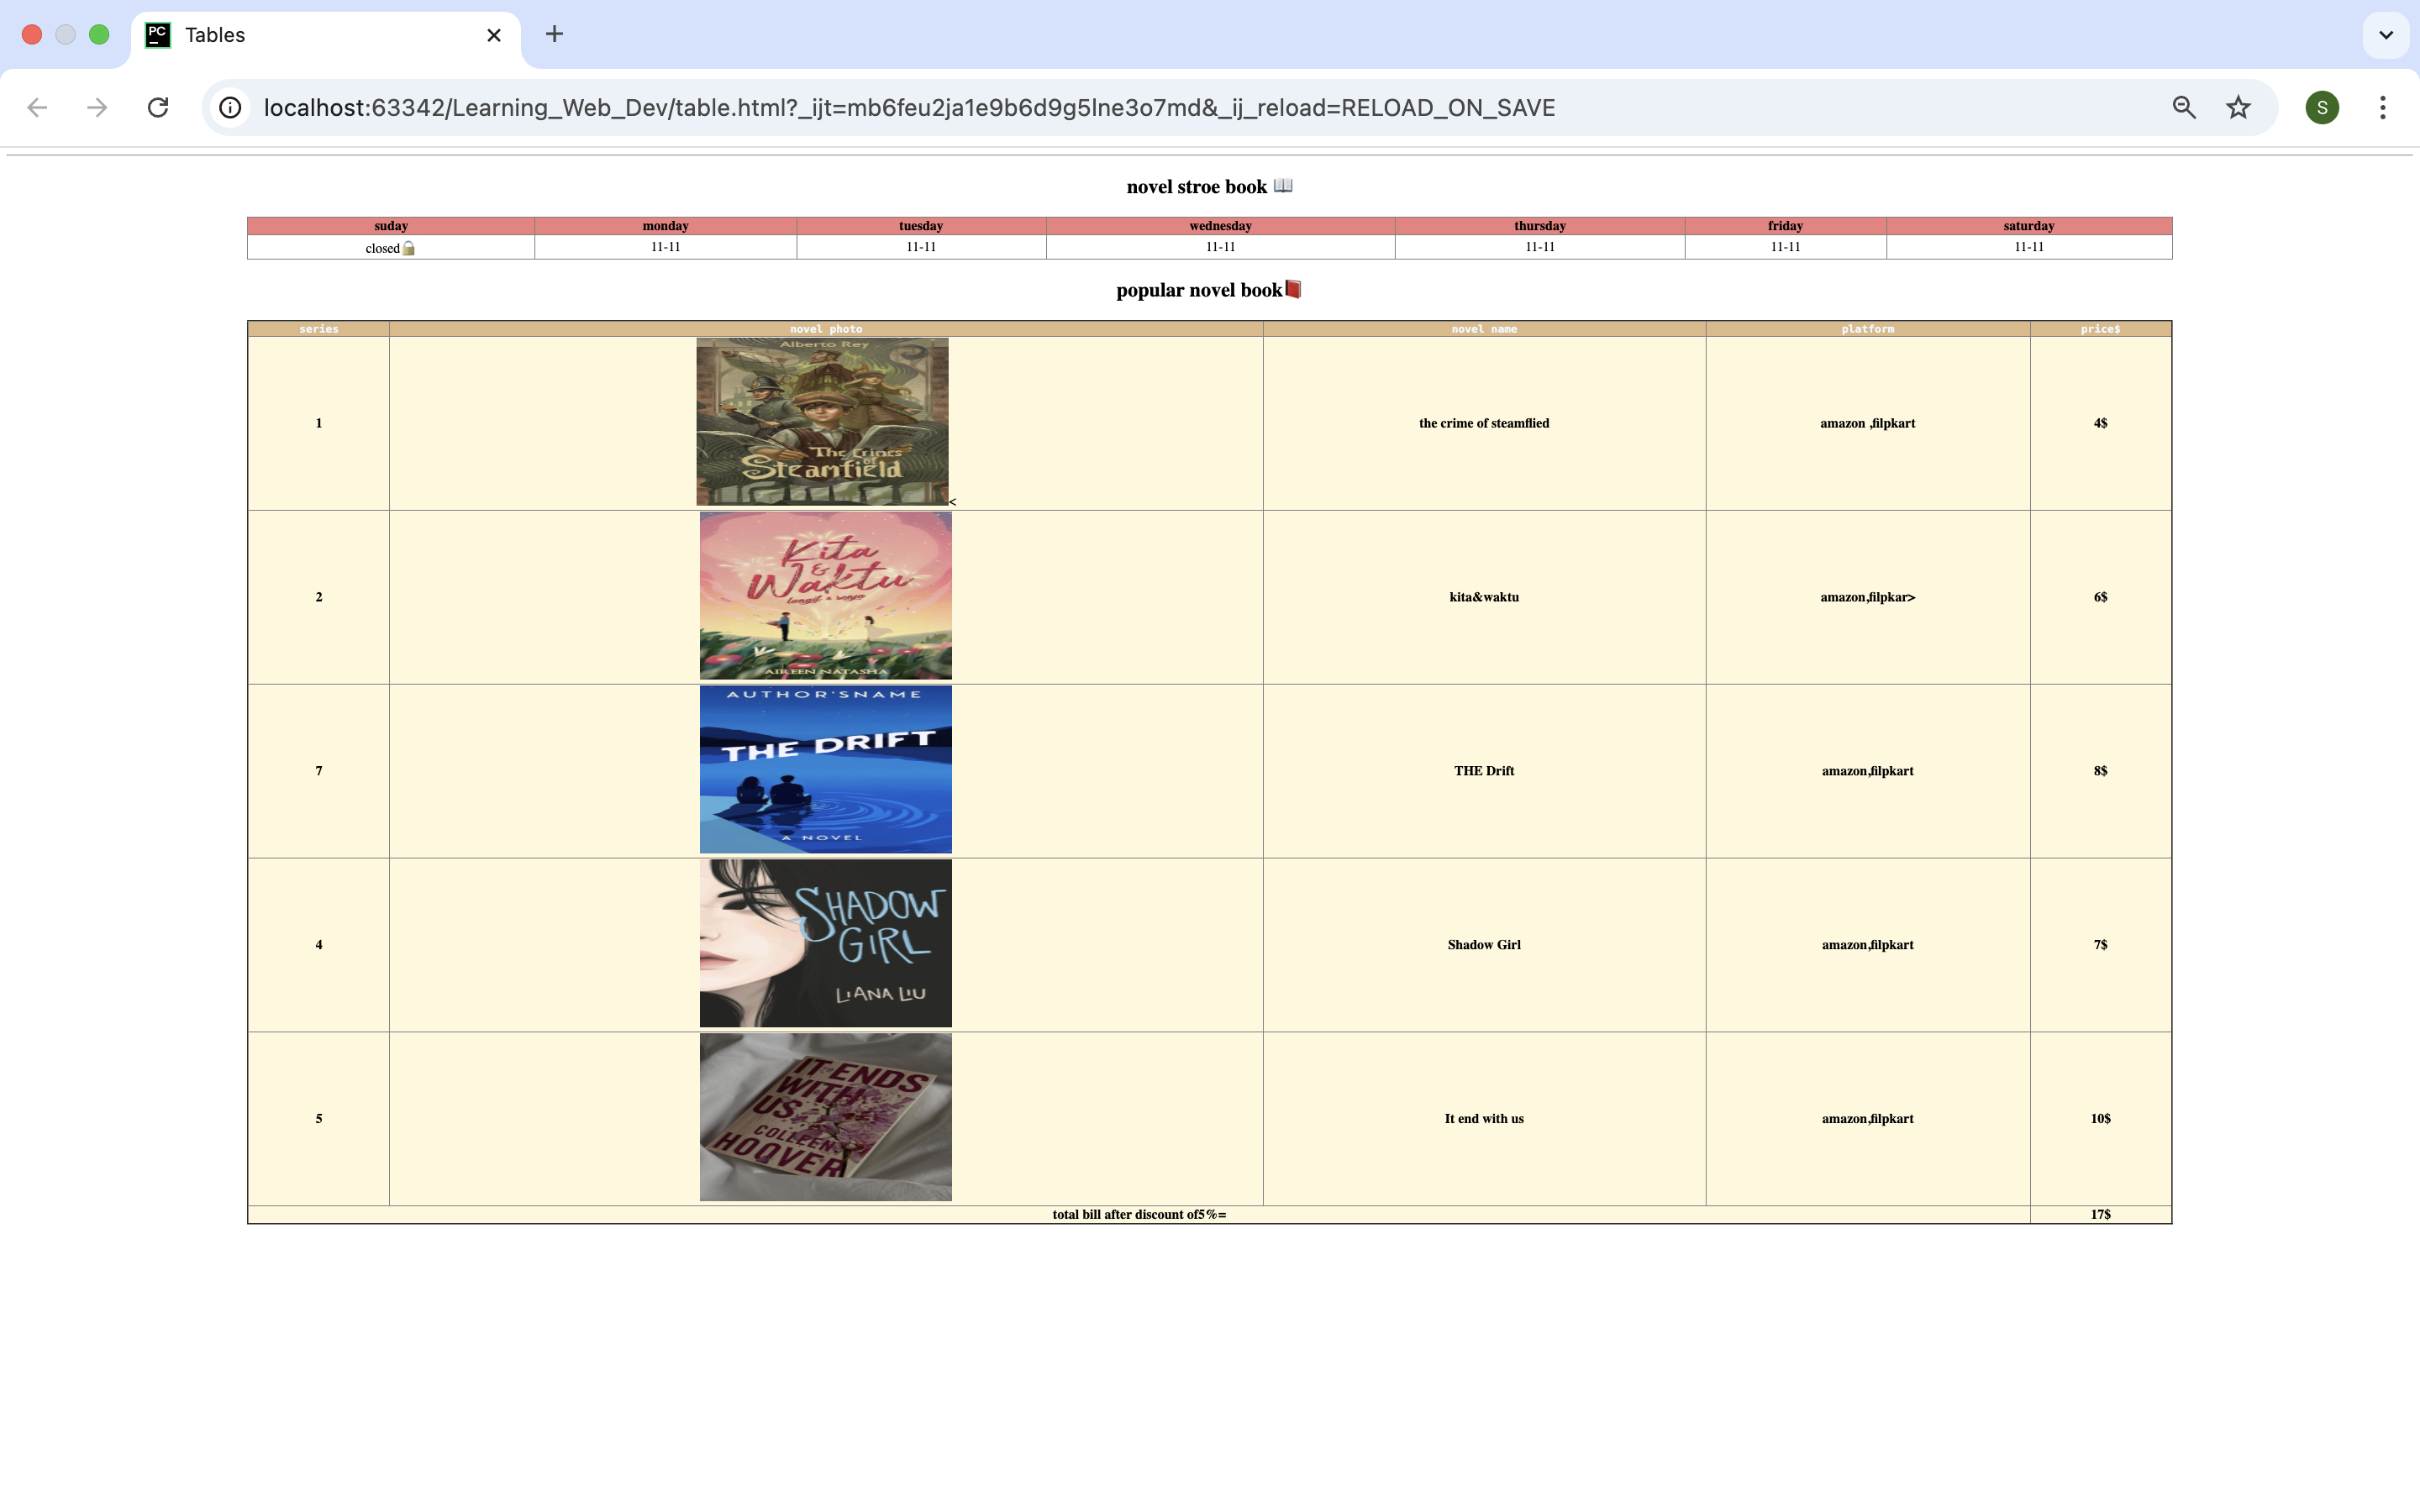Open Chrome's three-dot menu
Viewport: 2420px width, 1512px height.
2383,107
